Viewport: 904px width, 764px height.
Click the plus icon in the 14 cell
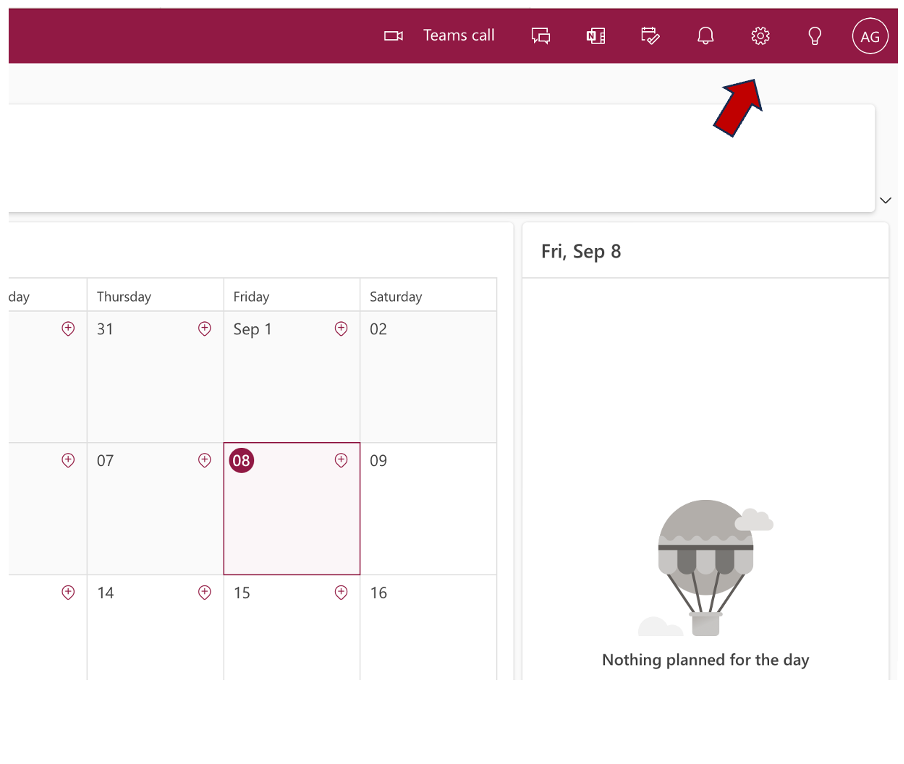205,593
